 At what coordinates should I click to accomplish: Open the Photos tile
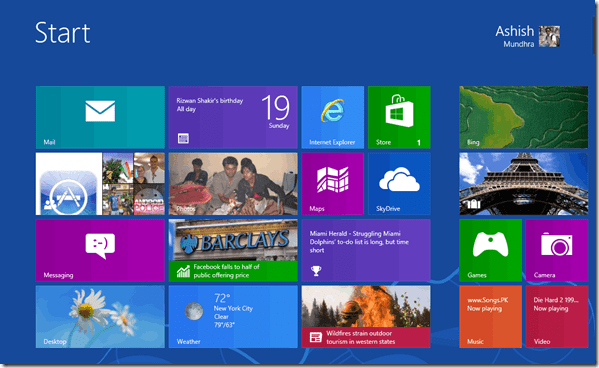(x=233, y=184)
